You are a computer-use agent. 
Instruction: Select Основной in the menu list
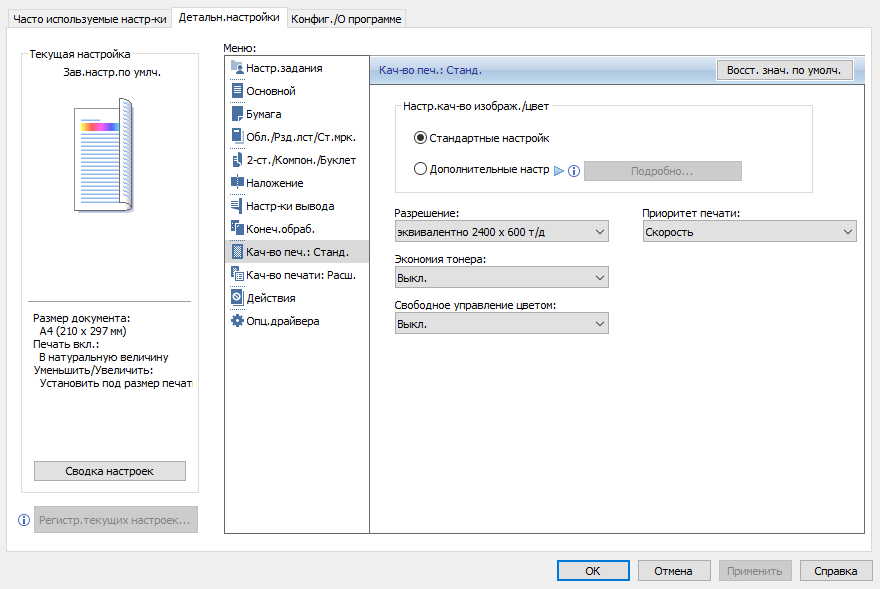(x=297, y=91)
